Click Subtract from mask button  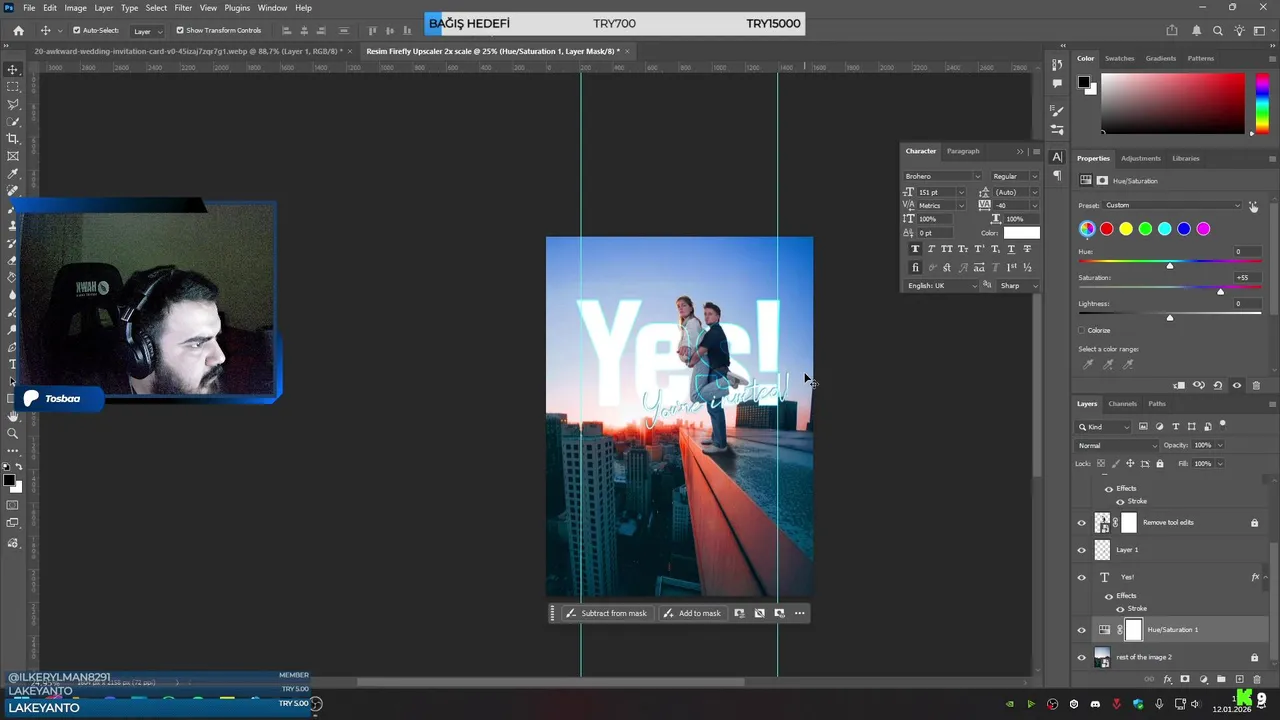606,613
